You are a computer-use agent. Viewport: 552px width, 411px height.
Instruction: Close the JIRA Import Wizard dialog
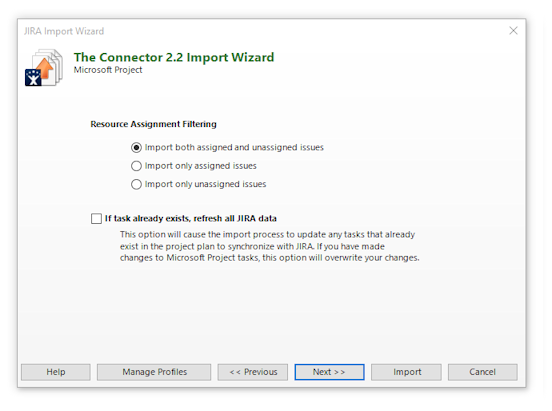point(513,31)
